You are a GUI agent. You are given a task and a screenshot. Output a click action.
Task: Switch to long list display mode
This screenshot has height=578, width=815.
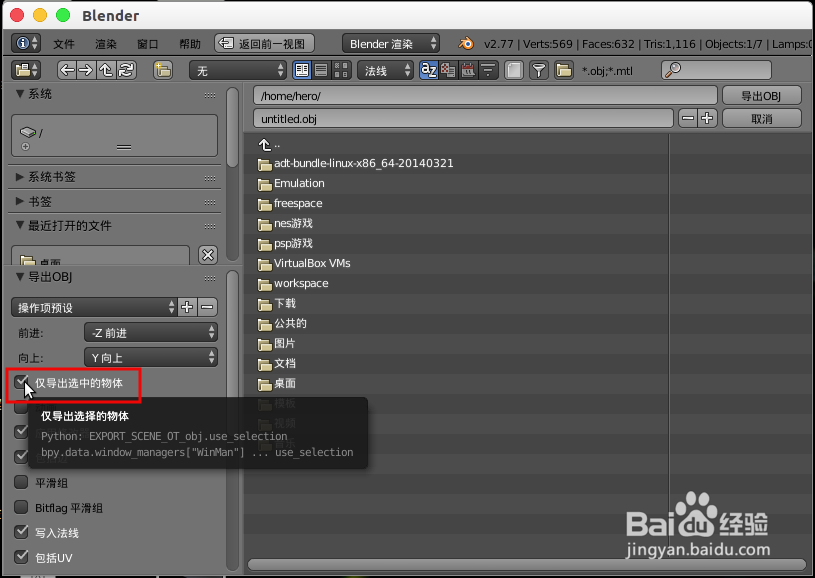[x=322, y=70]
